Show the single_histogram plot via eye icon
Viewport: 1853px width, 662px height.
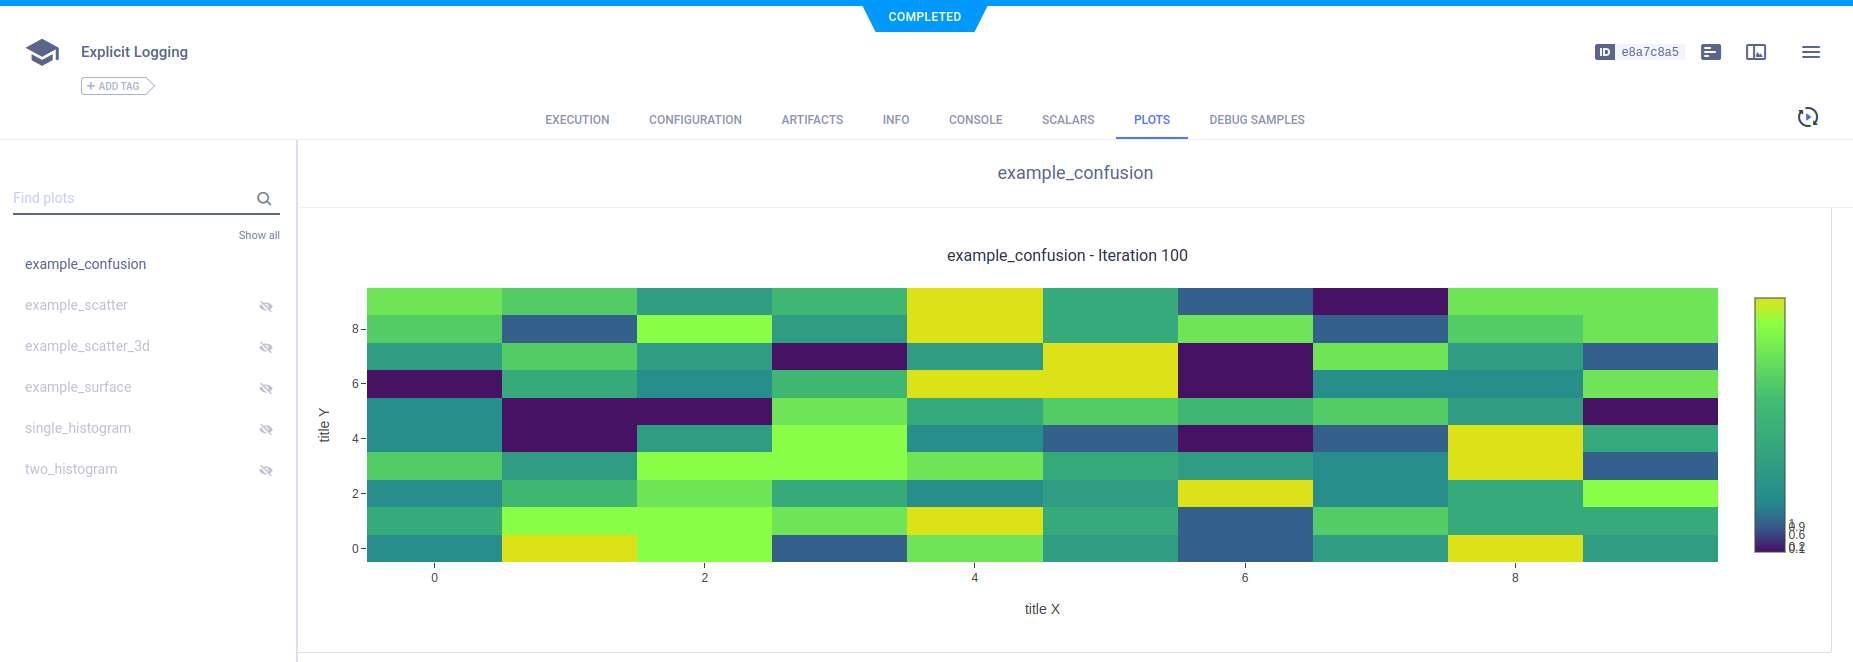click(x=266, y=429)
